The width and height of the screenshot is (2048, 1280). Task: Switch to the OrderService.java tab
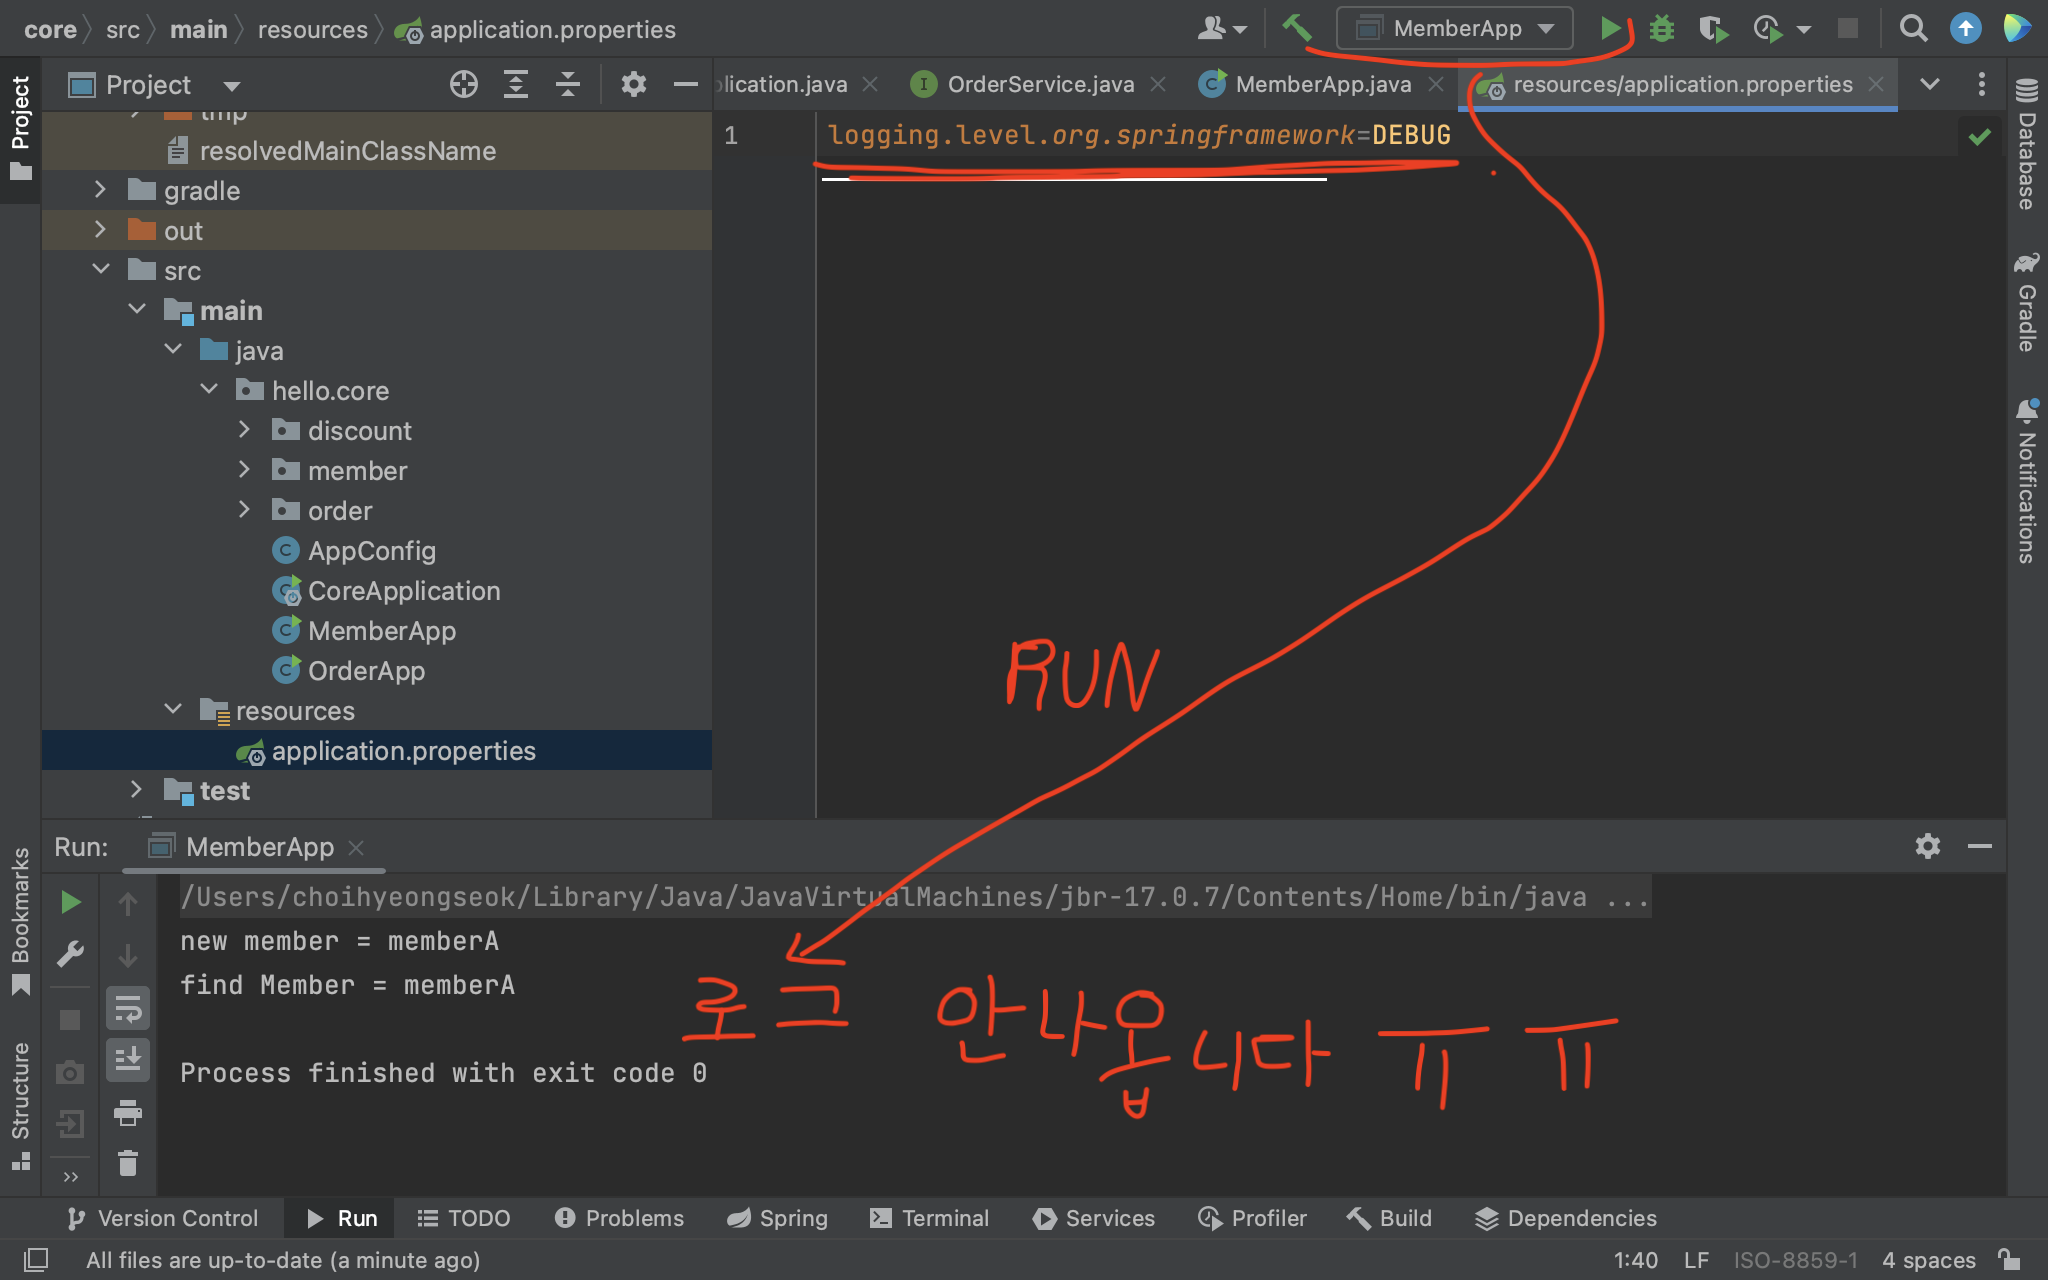coord(1040,85)
